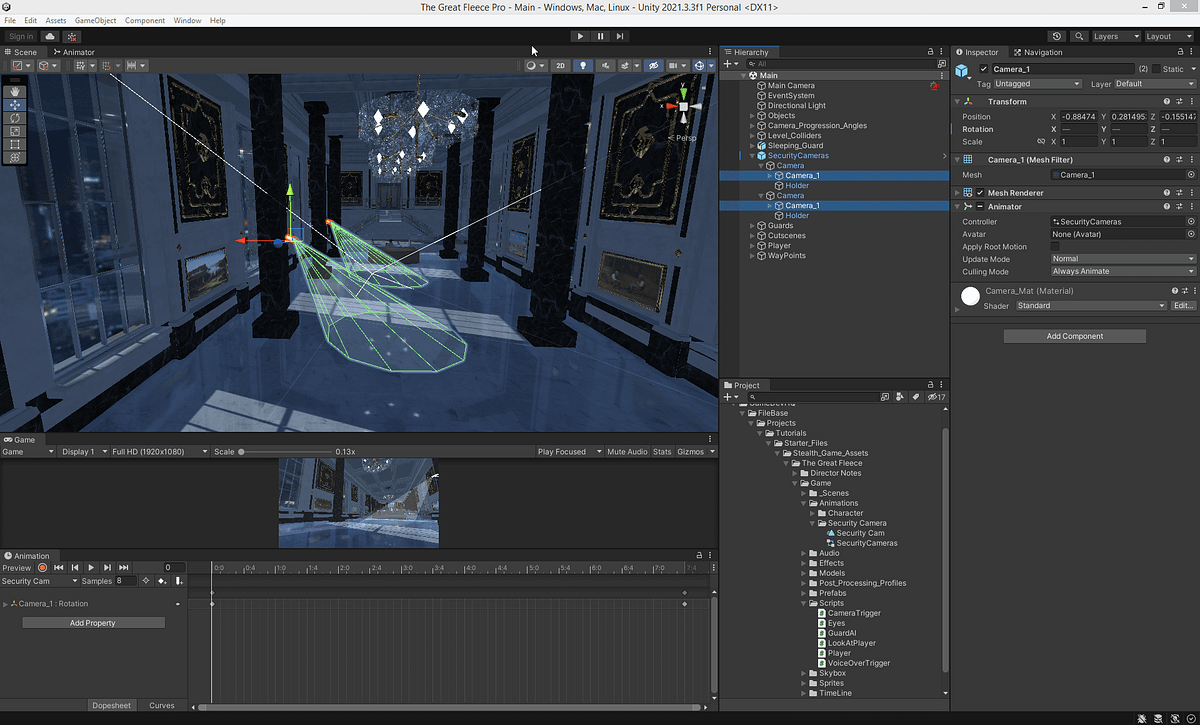
Task: Mute scene audio in the Scene toolbar
Action: [606, 65]
